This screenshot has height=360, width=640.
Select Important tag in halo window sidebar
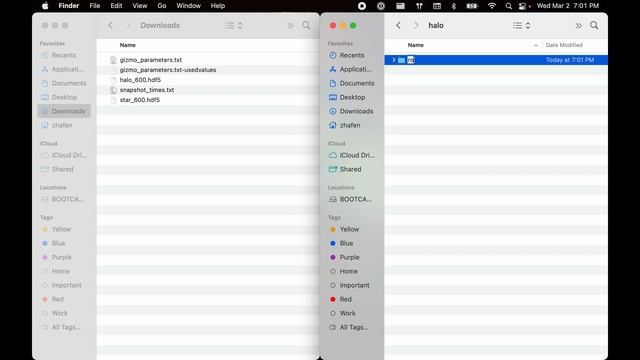click(x=349, y=285)
